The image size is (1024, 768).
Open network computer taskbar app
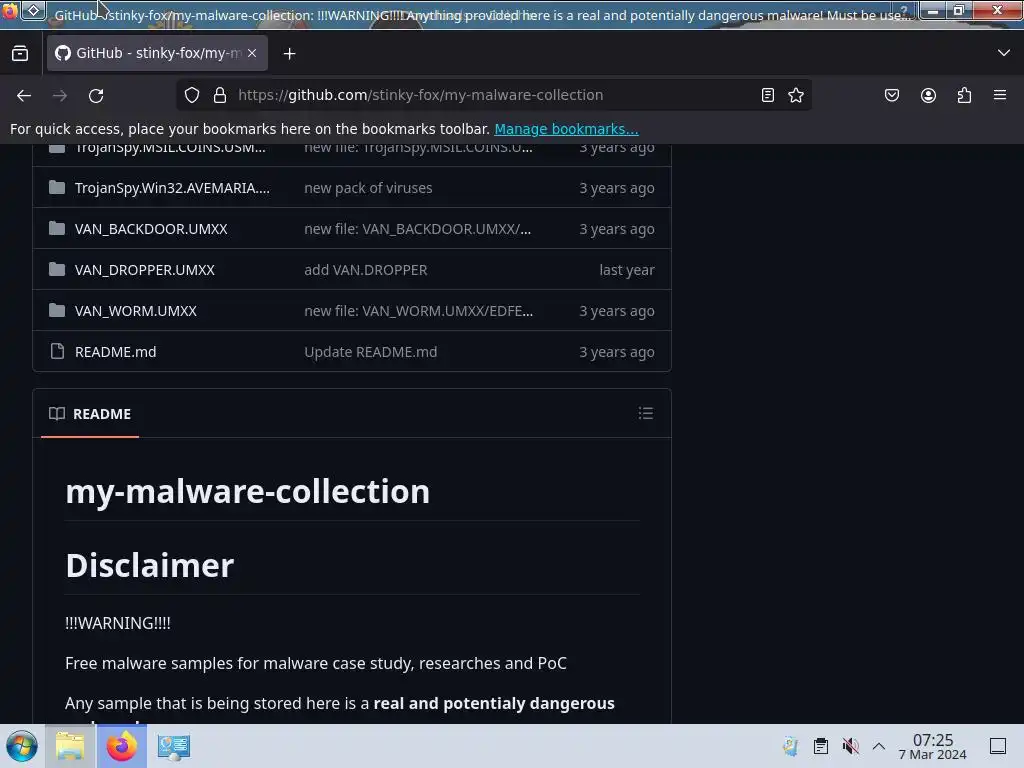pos(174,746)
